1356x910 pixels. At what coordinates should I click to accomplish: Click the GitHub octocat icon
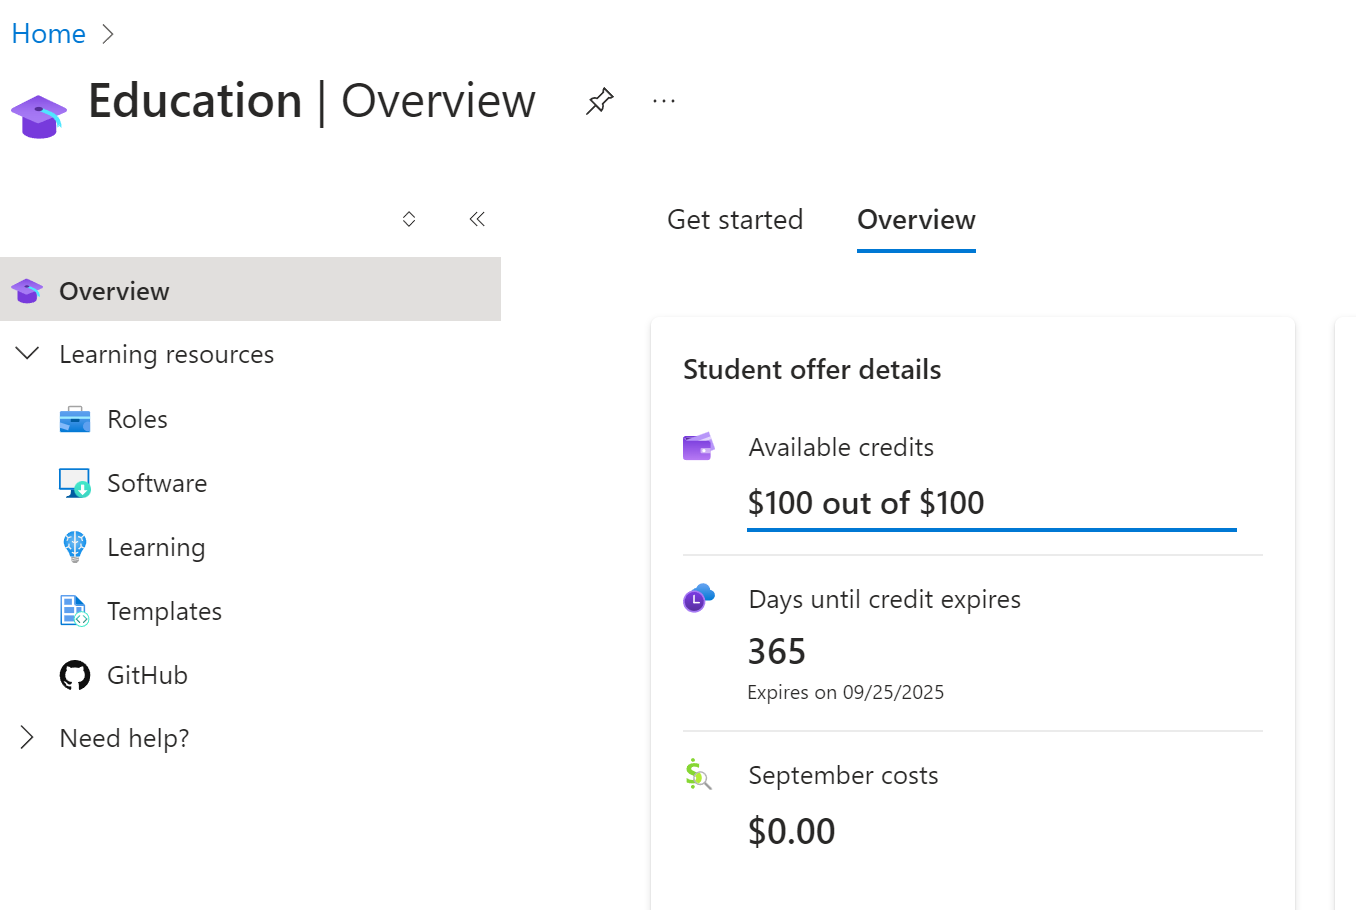pos(75,675)
